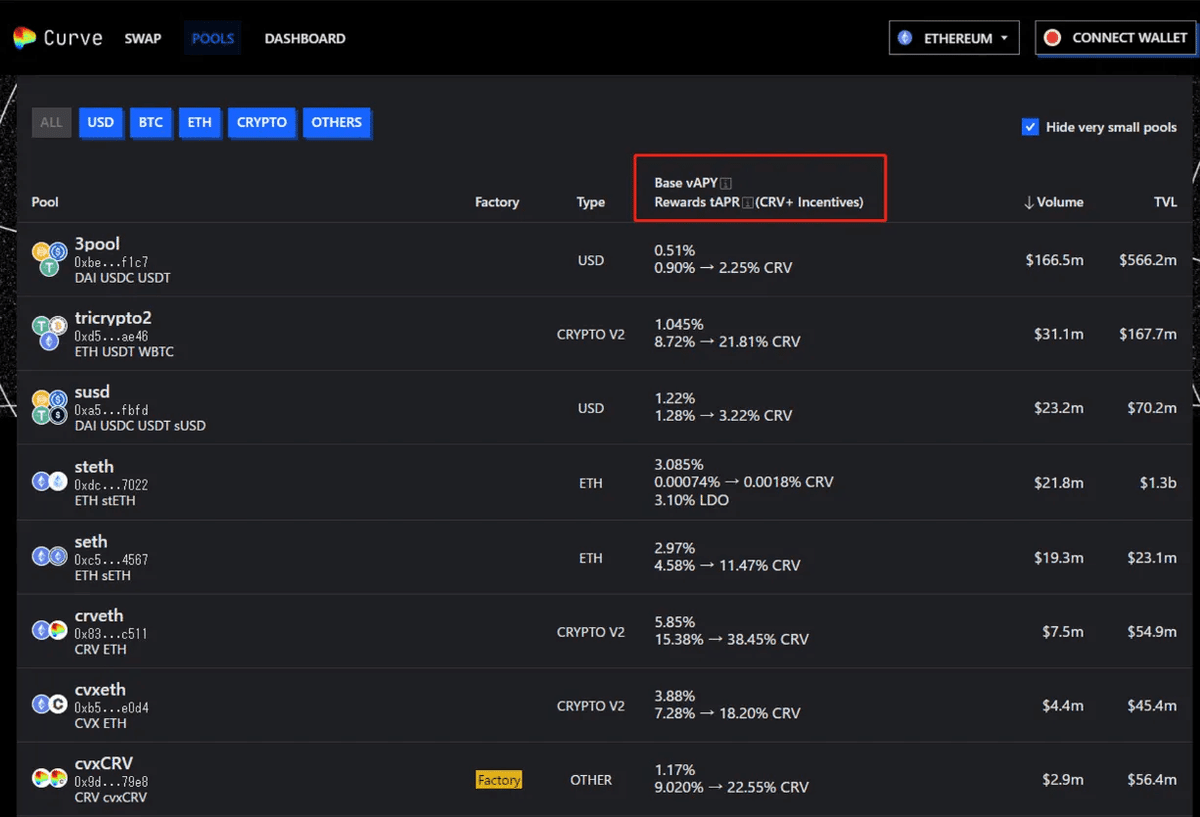Open the Swap page
Screen dimensions: 1200x817
coord(143,38)
